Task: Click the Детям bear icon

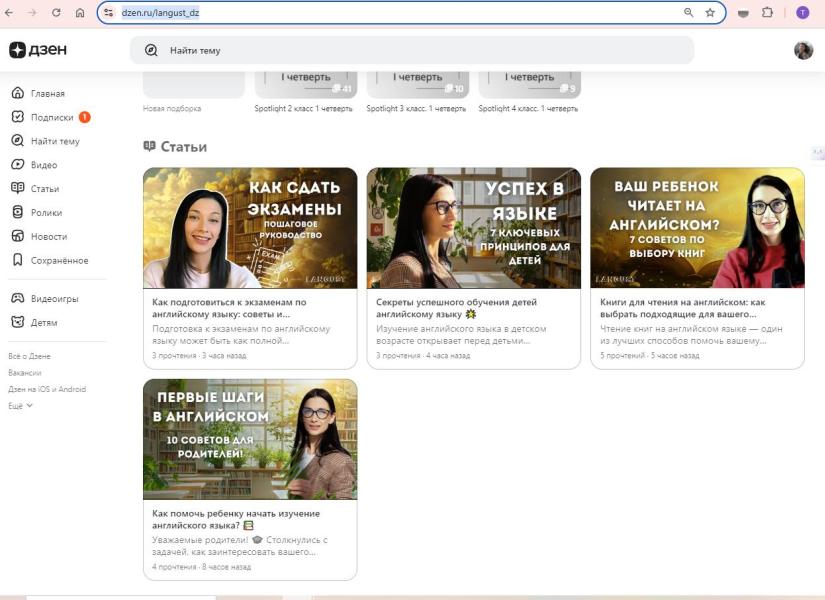Action: (x=17, y=322)
